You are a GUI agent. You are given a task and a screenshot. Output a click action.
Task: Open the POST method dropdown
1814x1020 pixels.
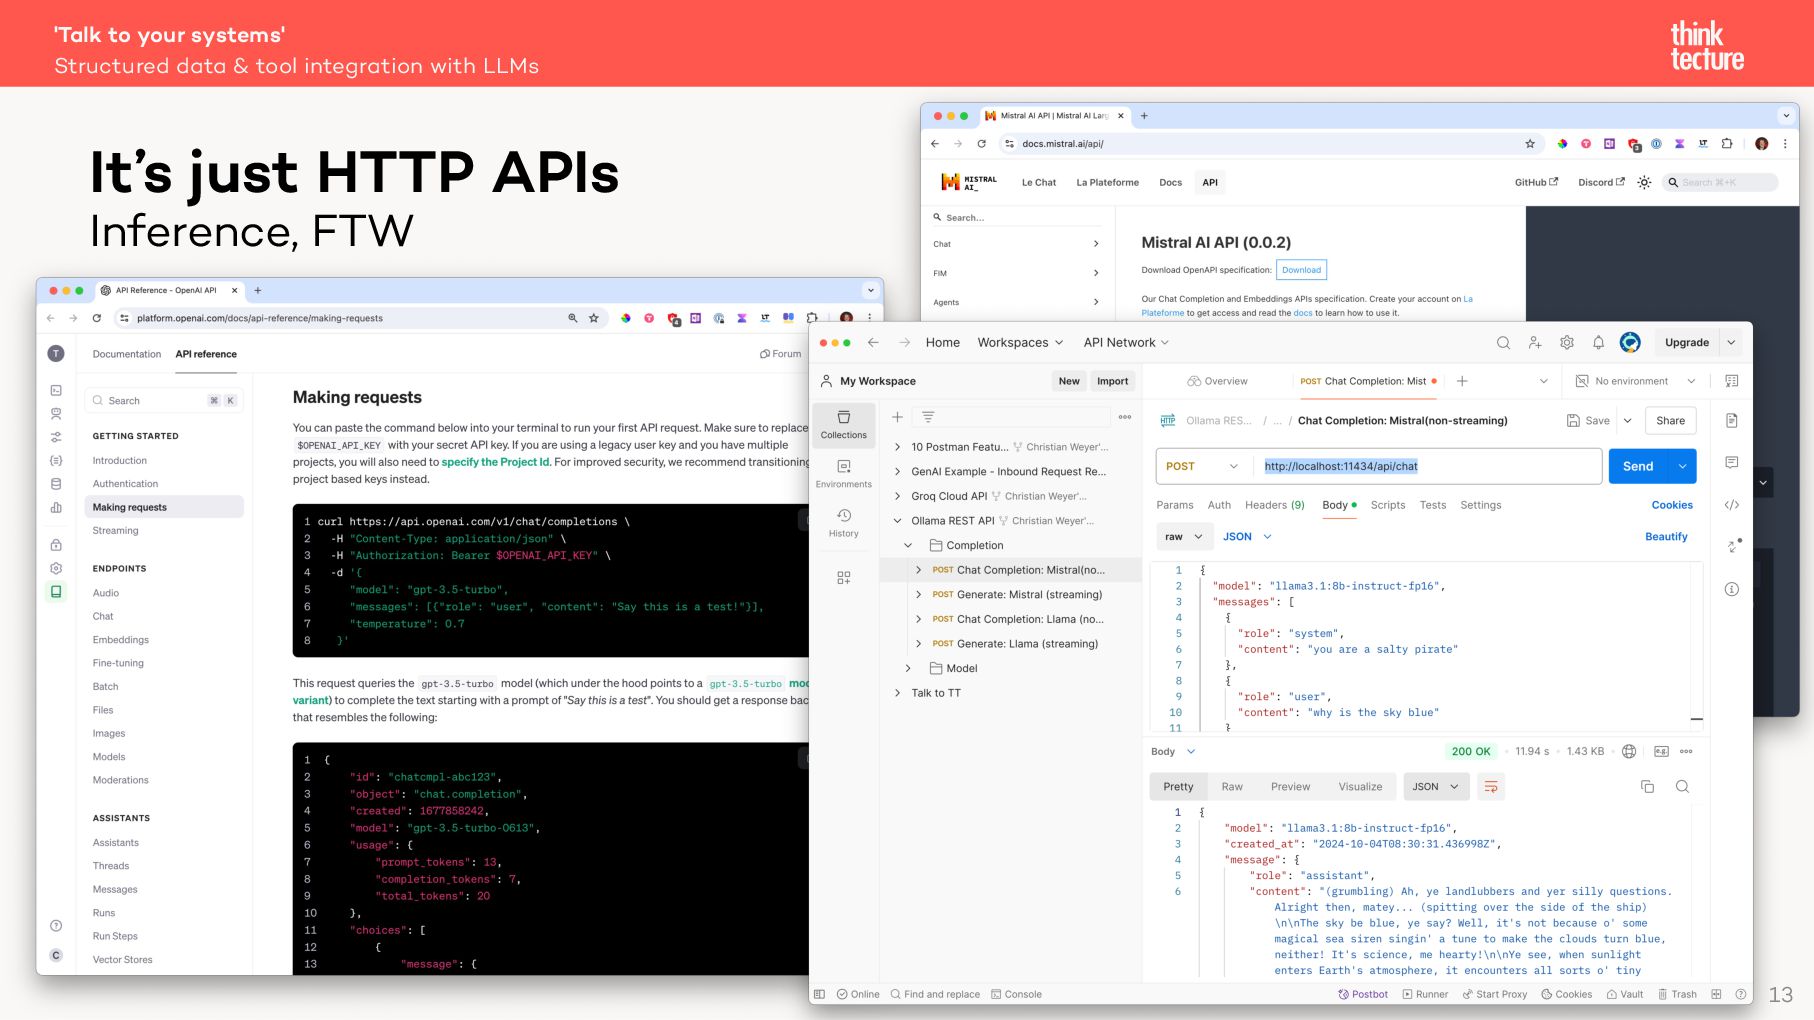tap(1201, 466)
